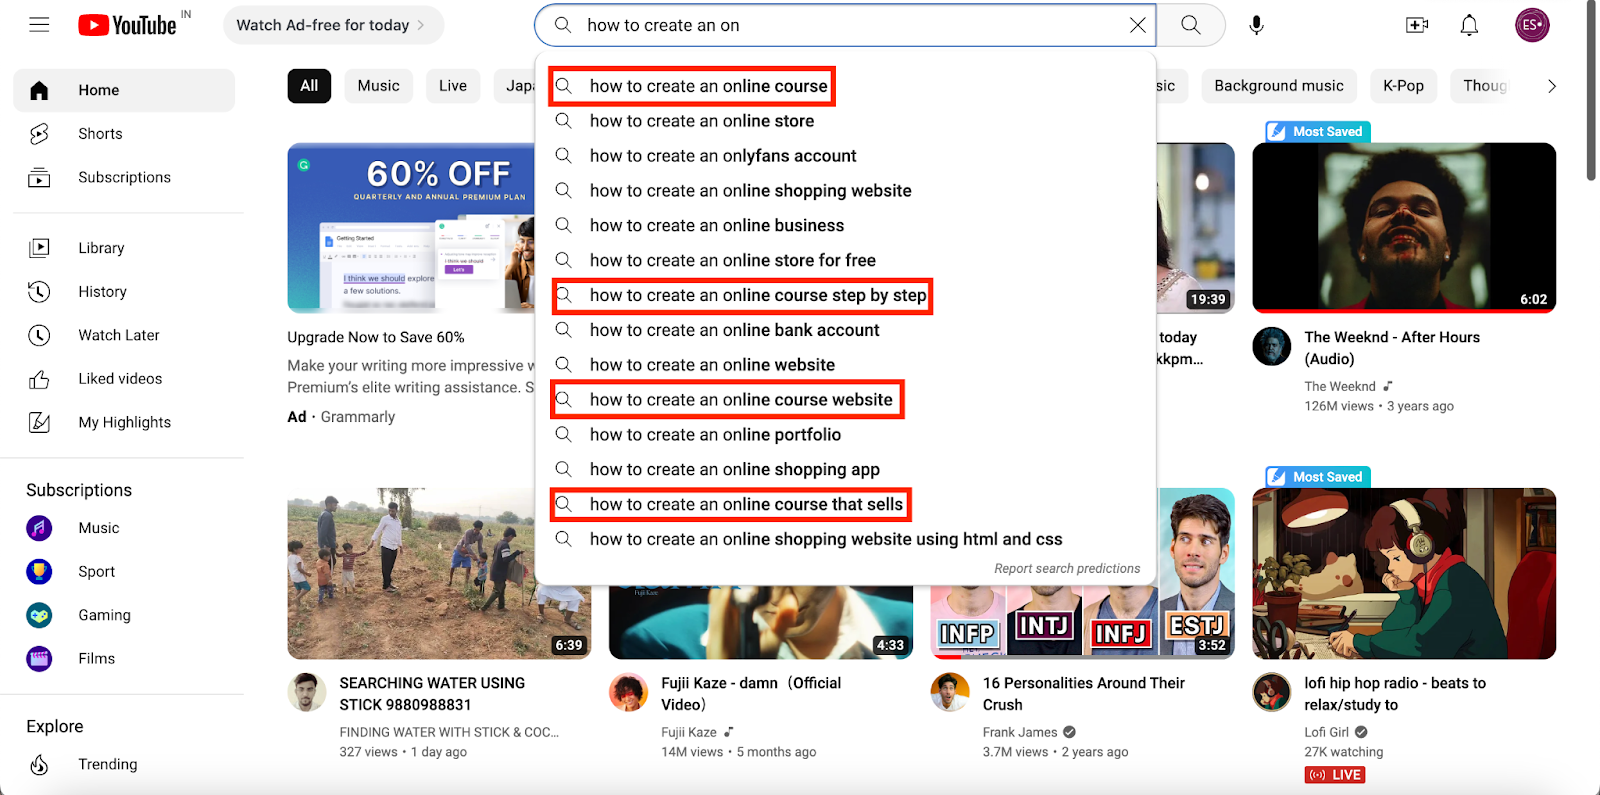Open Watch Later in sidebar

coord(124,335)
